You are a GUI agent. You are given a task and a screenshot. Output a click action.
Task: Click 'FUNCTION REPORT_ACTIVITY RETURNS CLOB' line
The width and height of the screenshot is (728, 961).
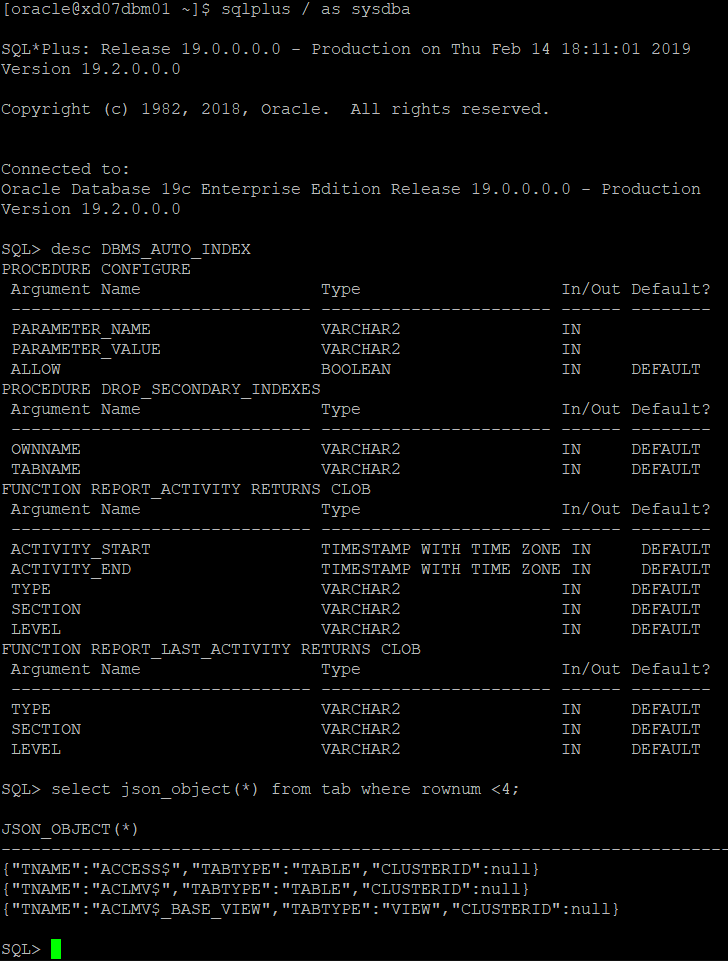point(186,490)
